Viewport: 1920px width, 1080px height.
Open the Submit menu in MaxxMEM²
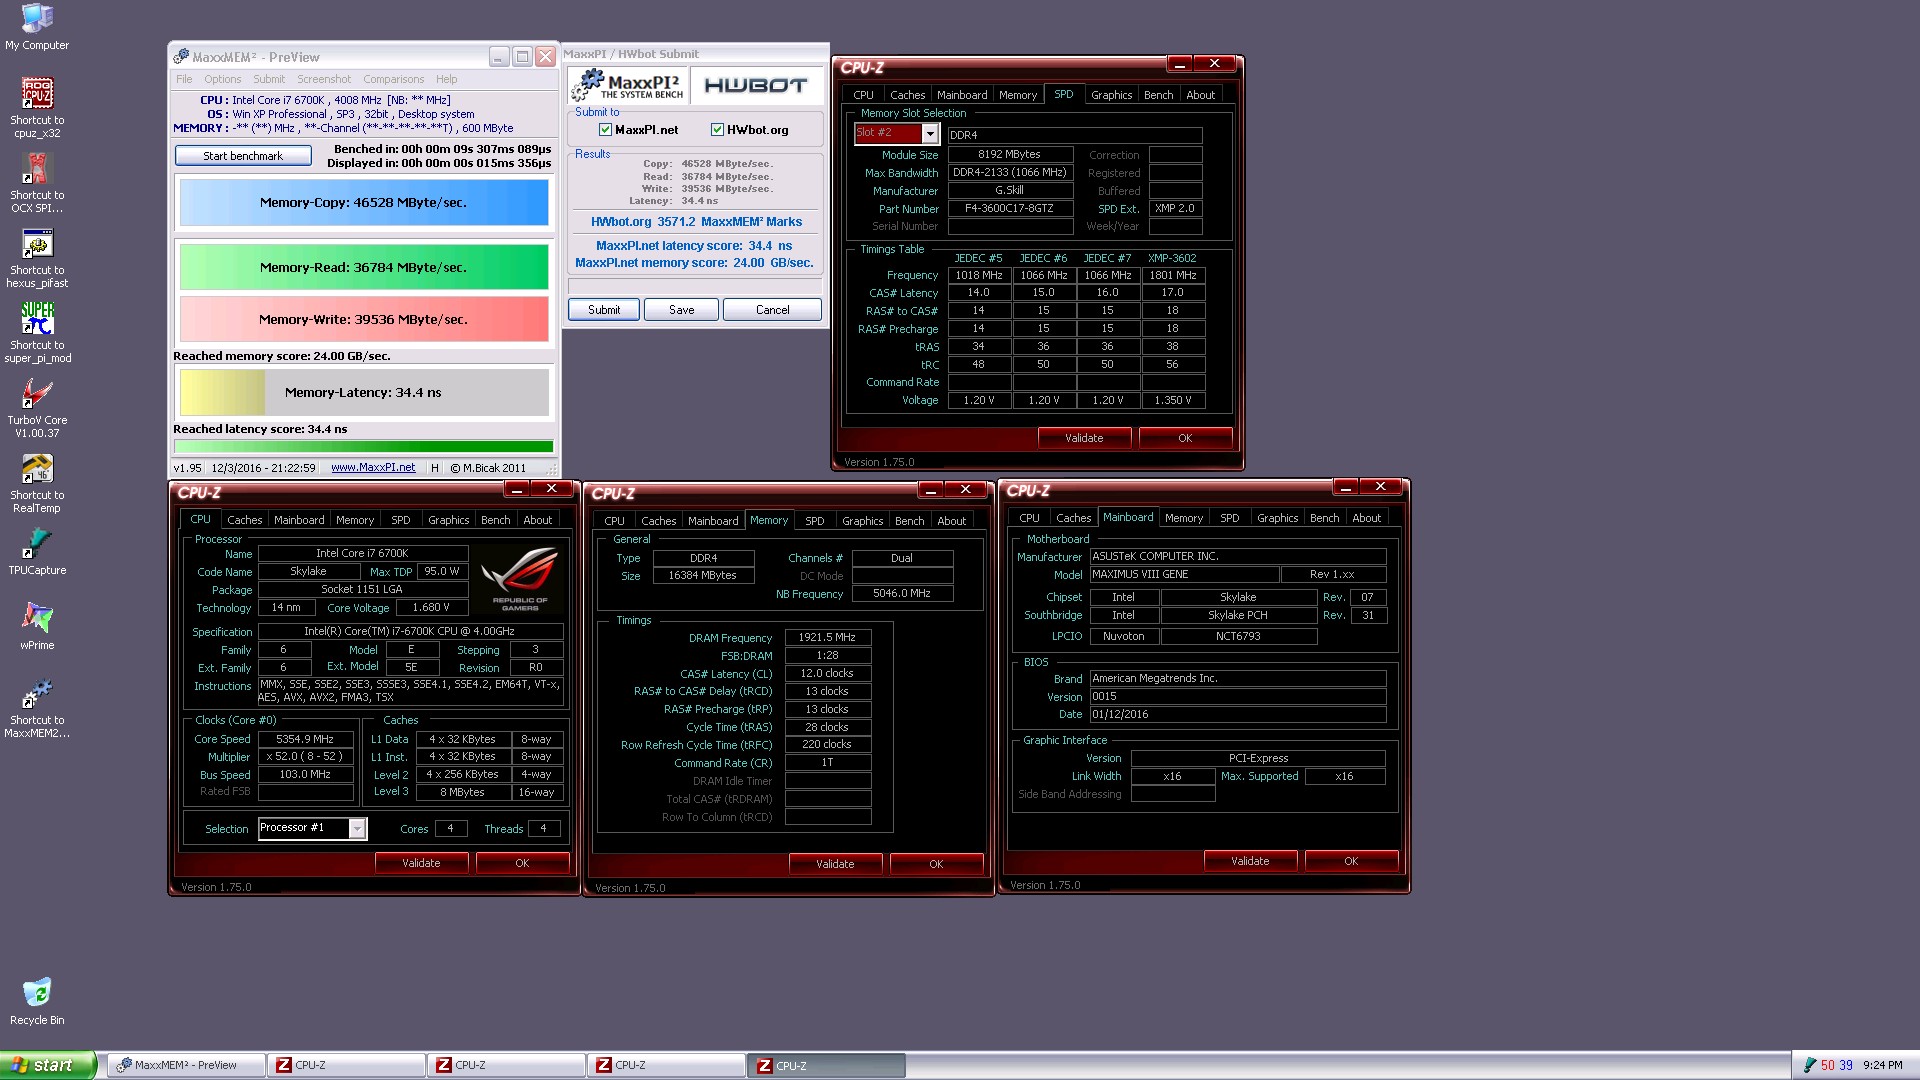[x=269, y=79]
